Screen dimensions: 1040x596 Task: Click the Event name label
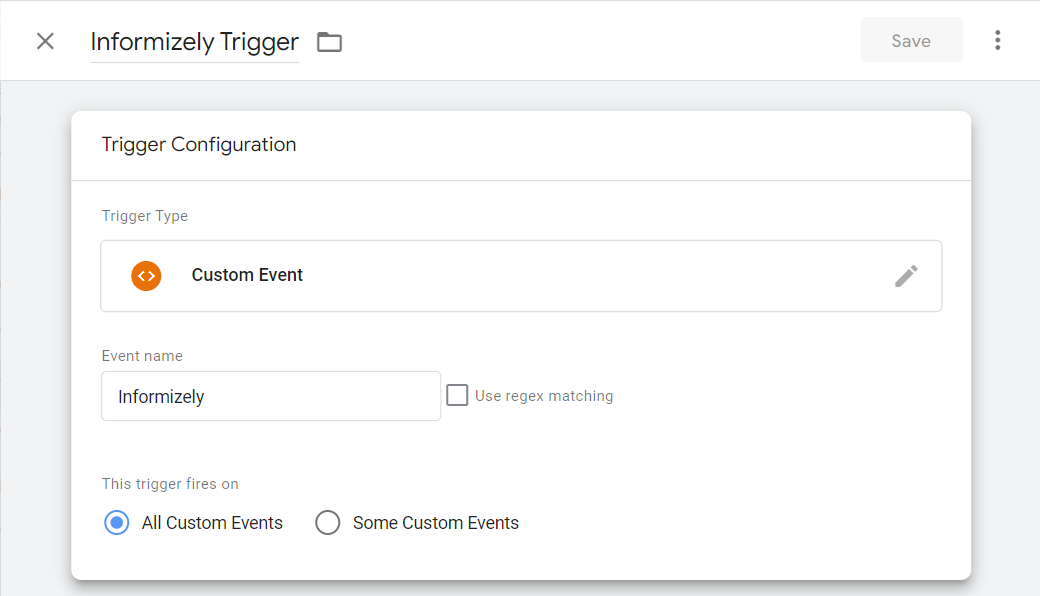pos(142,356)
